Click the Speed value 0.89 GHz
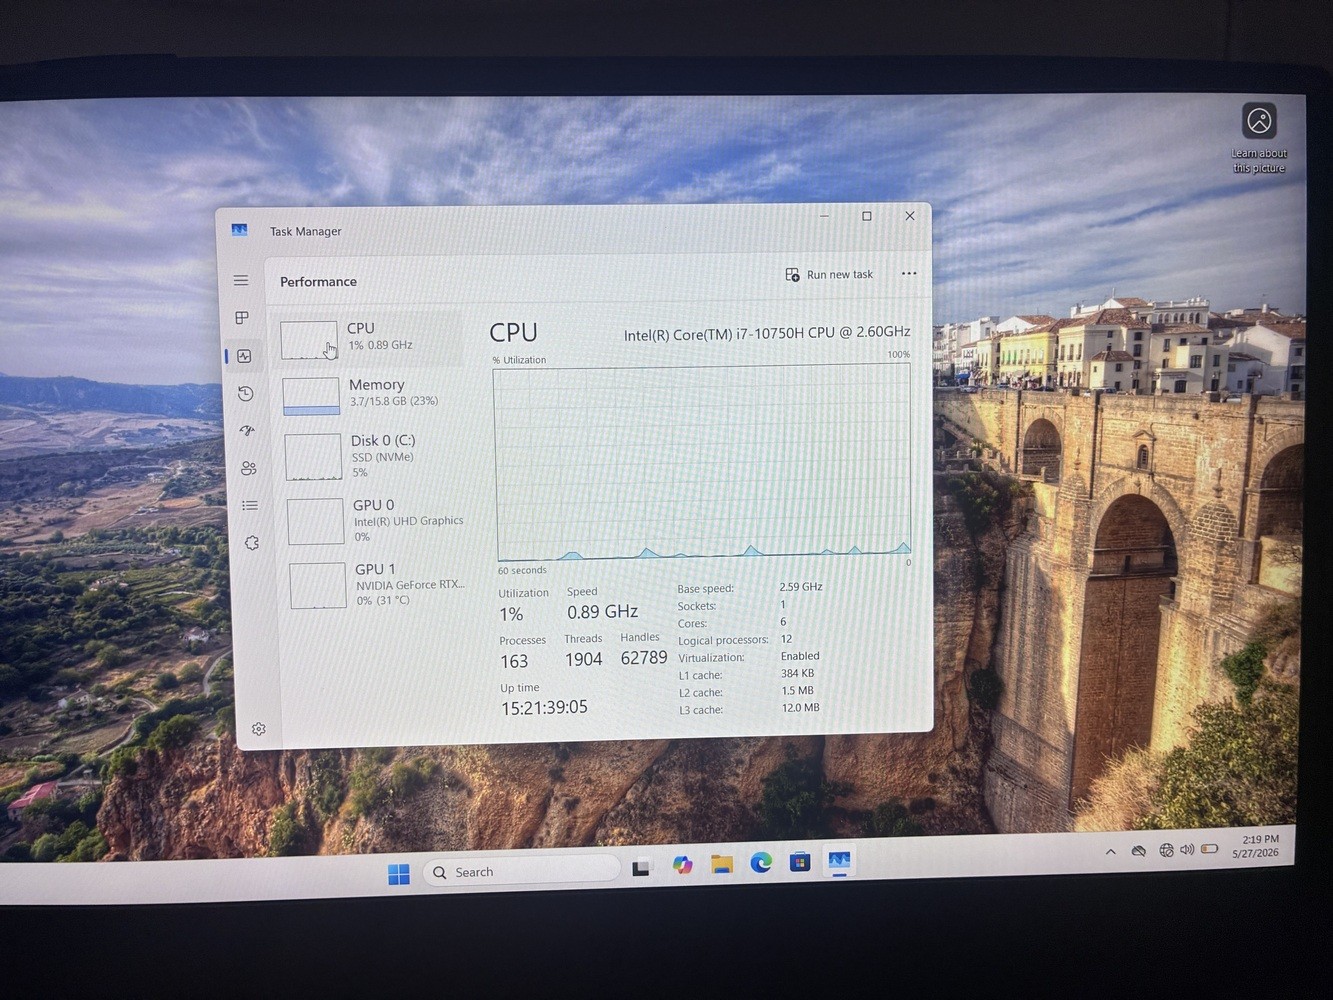1333x1000 pixels. [x=602, y=611]
